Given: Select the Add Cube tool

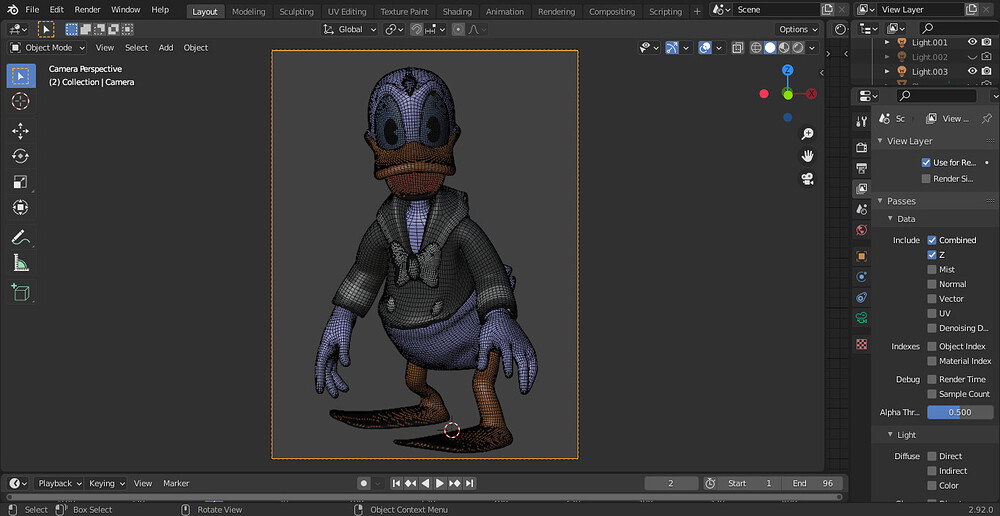Looking at the screenshot, I should [20, 293].
